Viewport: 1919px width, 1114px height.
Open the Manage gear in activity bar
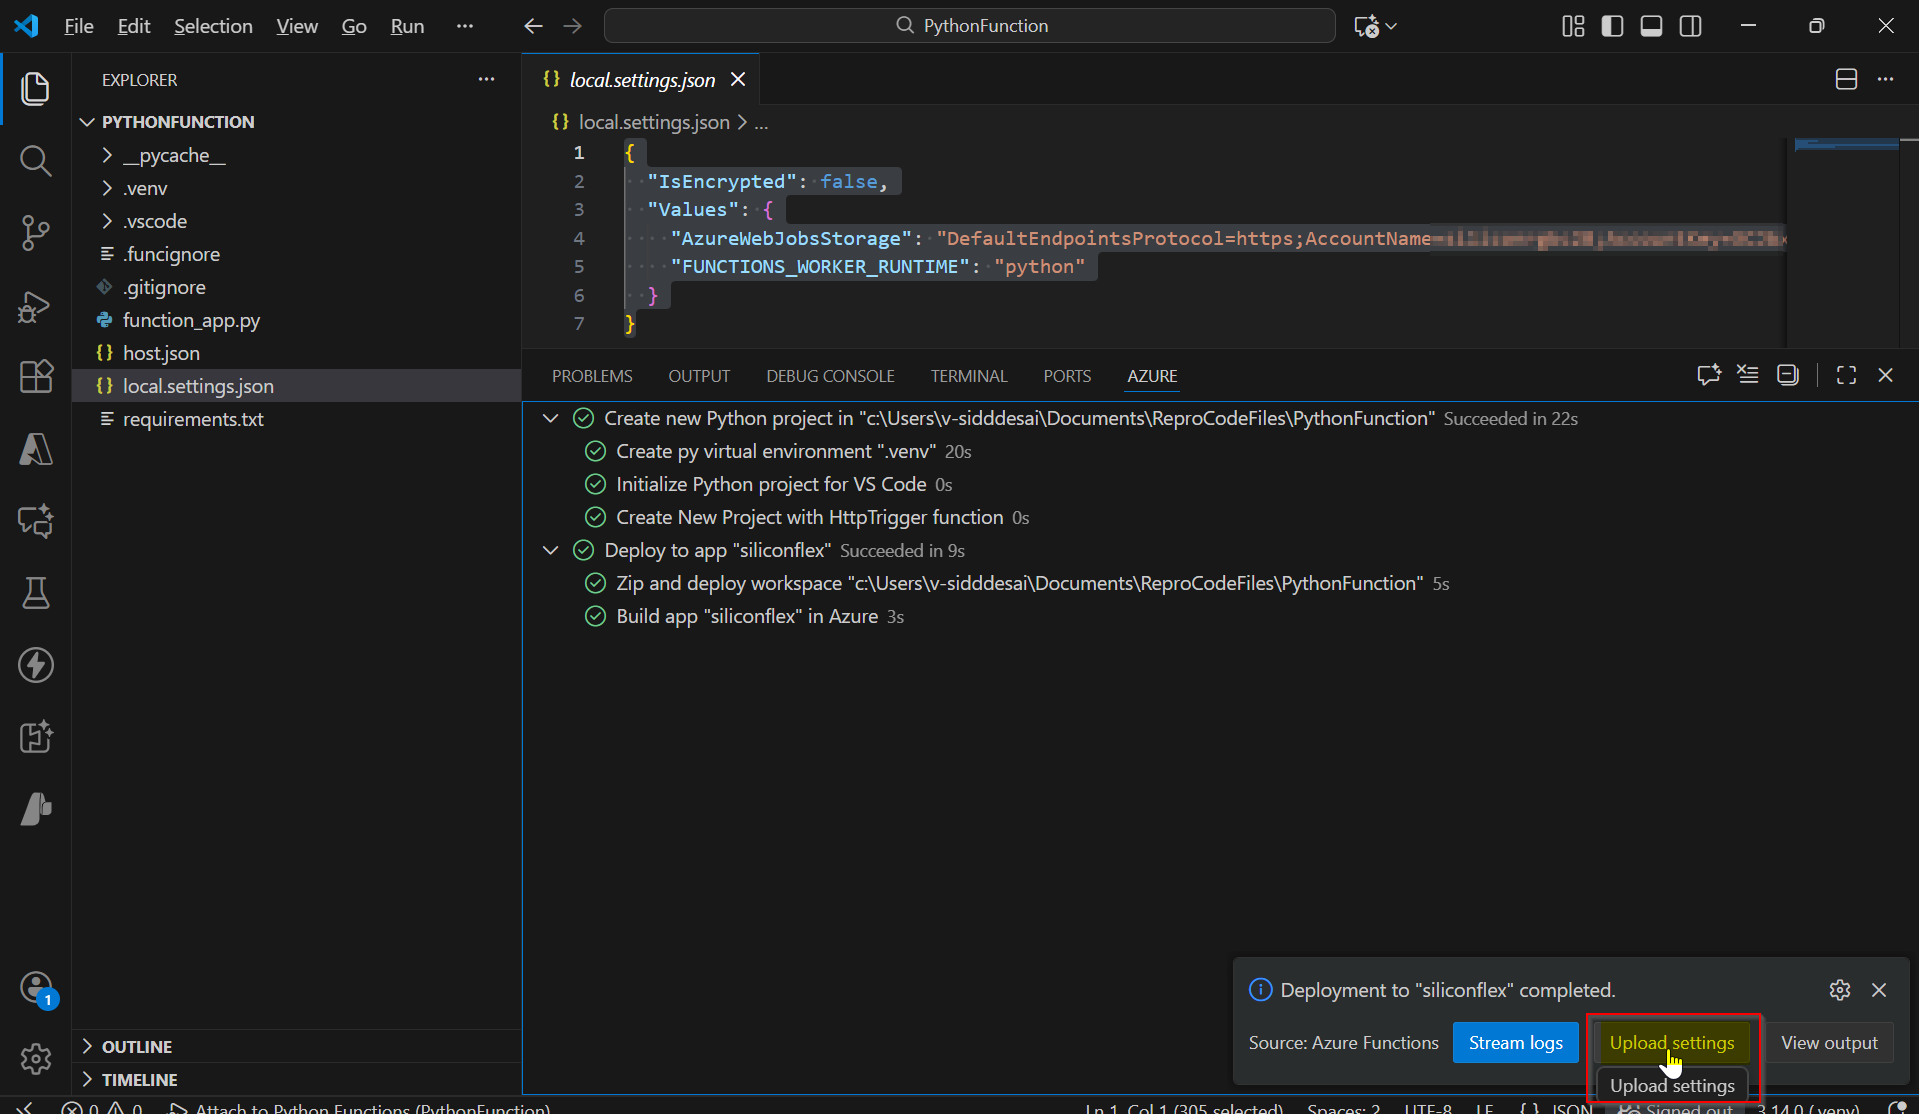click(35, 1058)
